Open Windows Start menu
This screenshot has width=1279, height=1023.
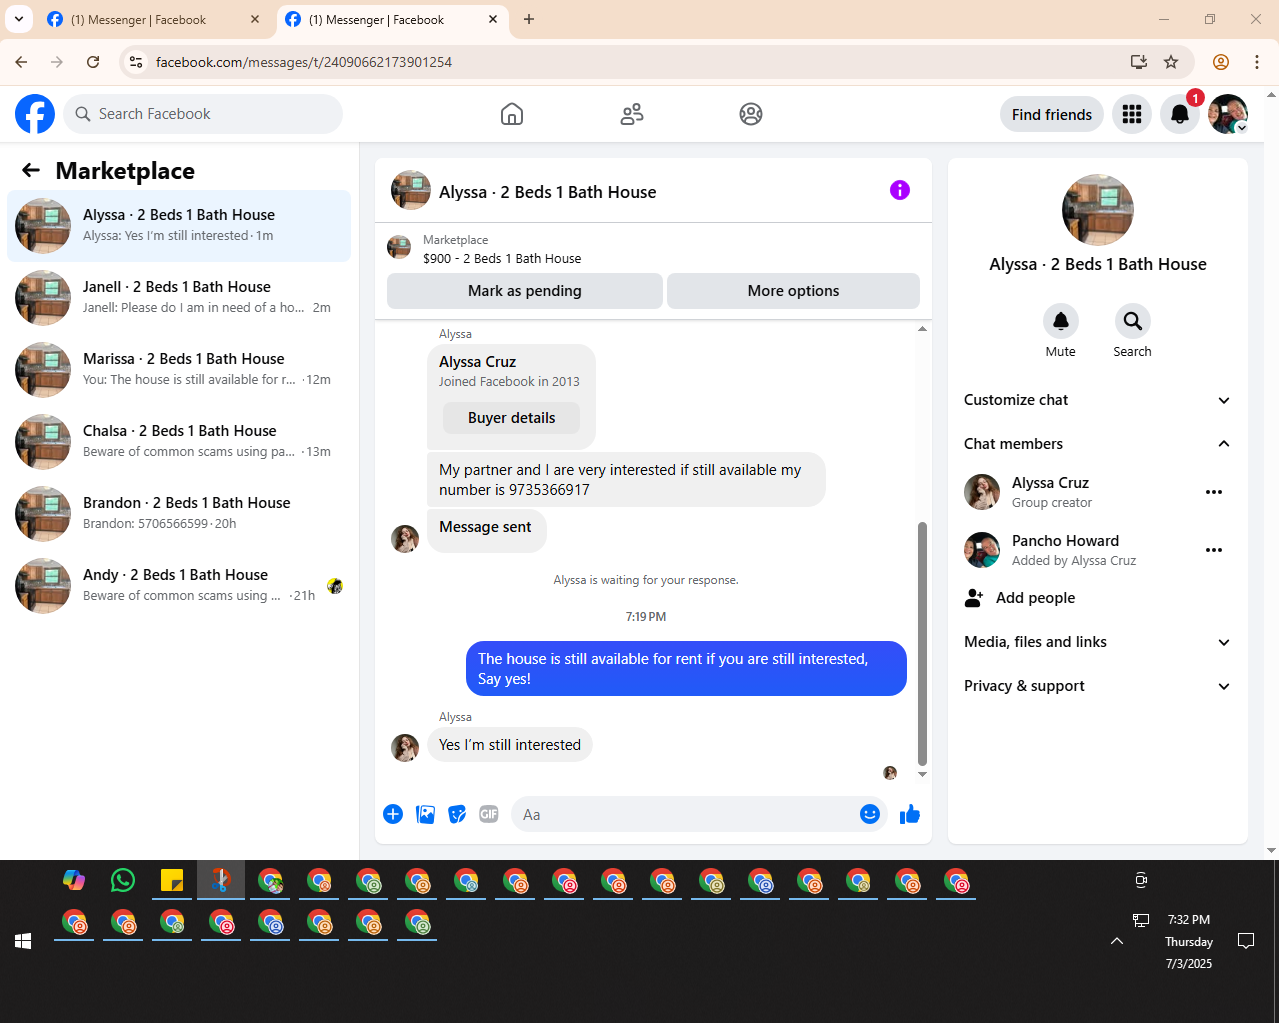[x=24, y=941]
